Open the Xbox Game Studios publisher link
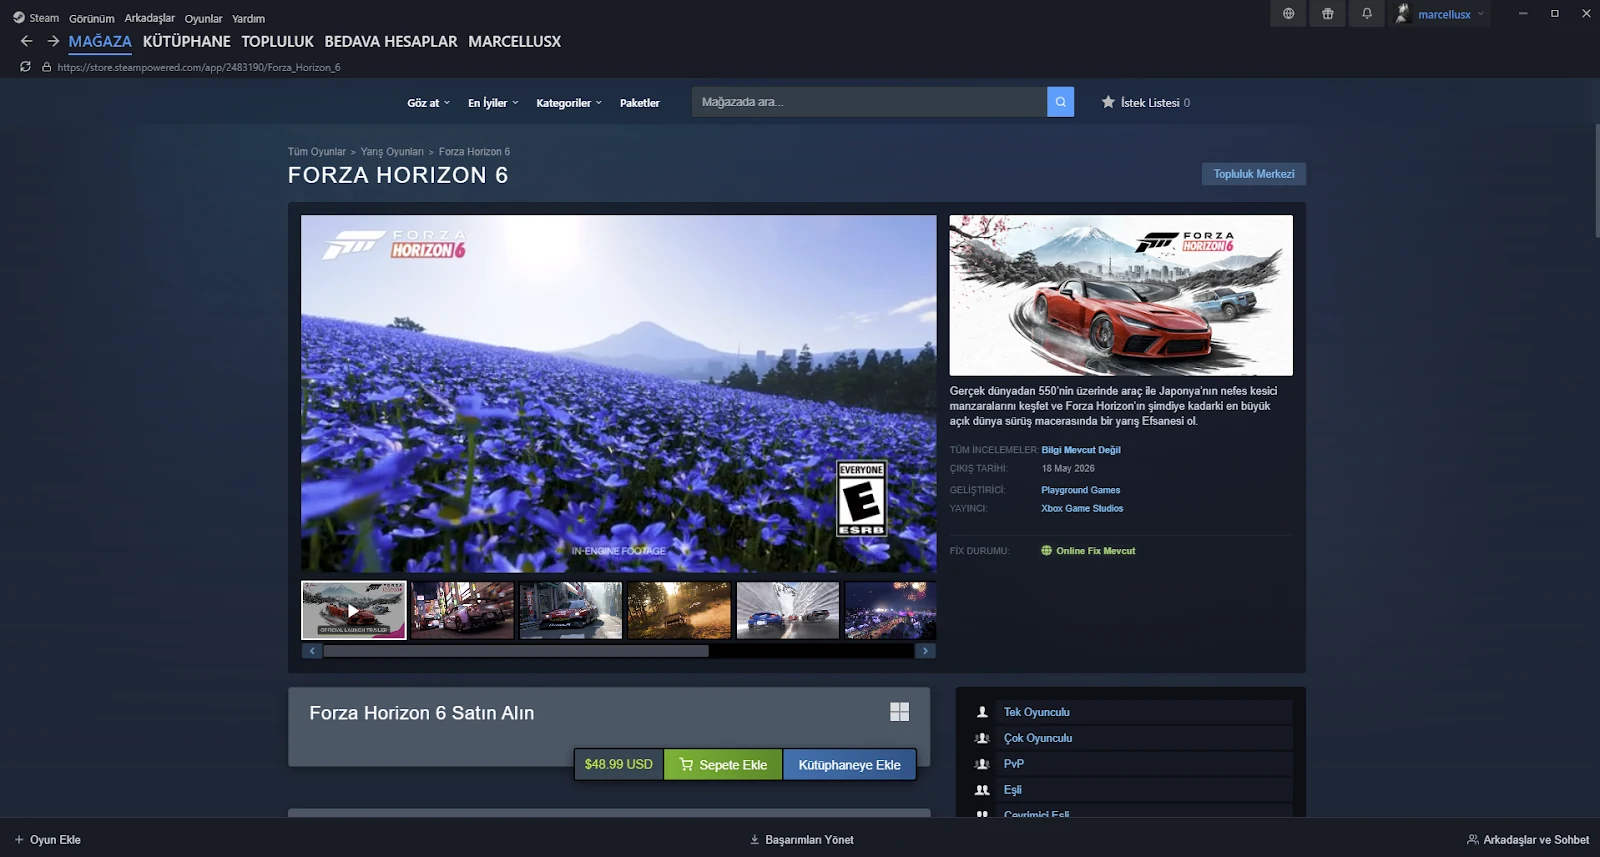Image resolution: width=1600 pixels, height=857 pixels. coord(1082,508)
